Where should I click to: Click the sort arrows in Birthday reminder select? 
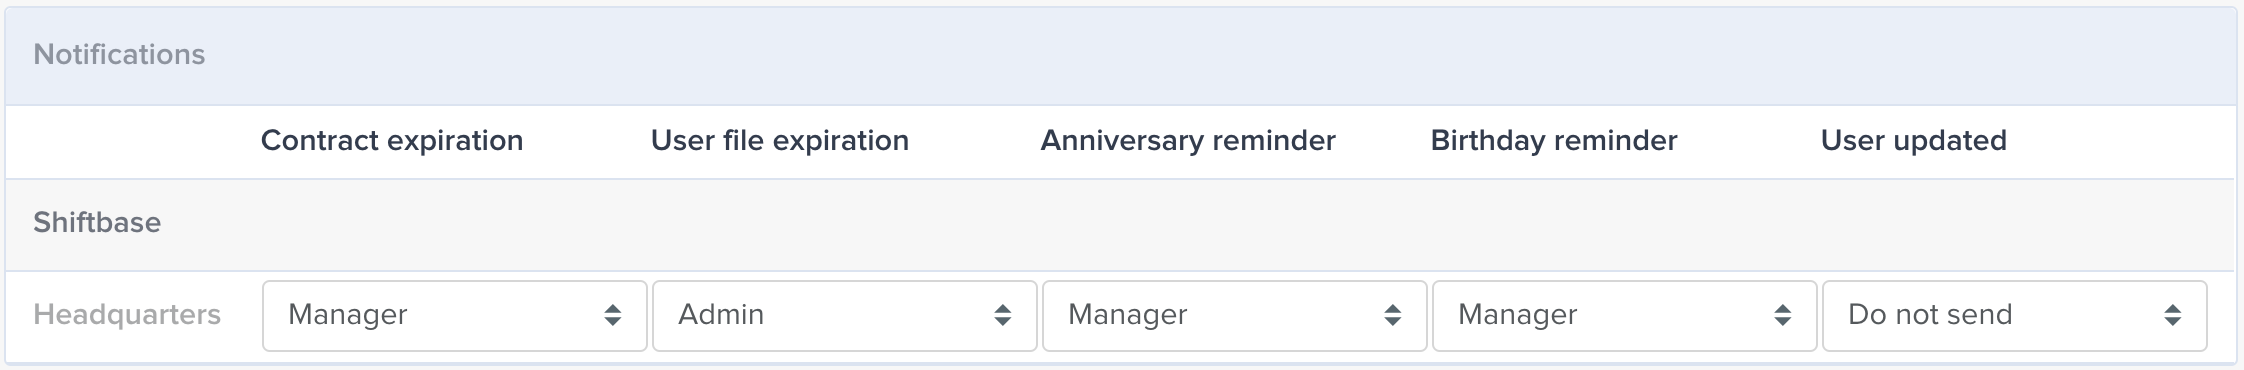(x=1782, y=316)
